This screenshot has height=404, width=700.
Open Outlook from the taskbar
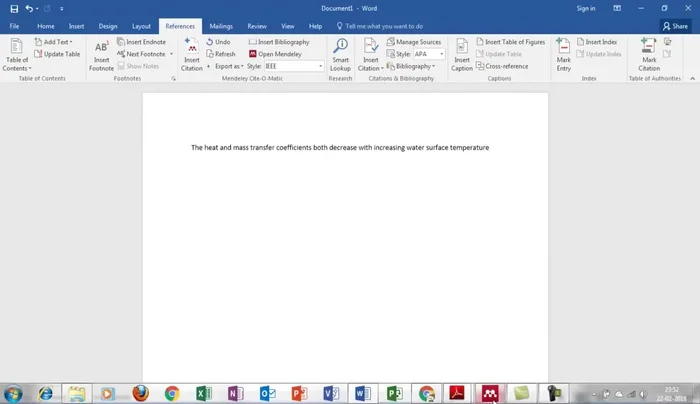pos(267,394)
